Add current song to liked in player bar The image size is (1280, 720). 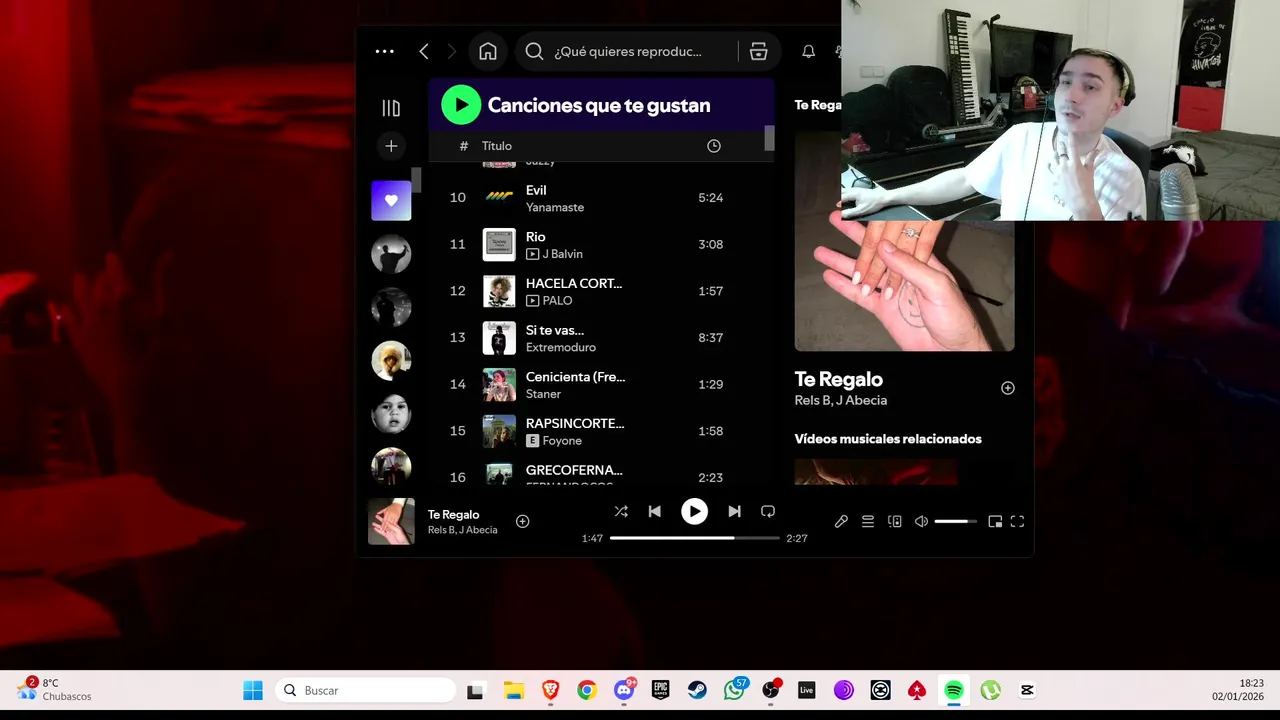522,521
